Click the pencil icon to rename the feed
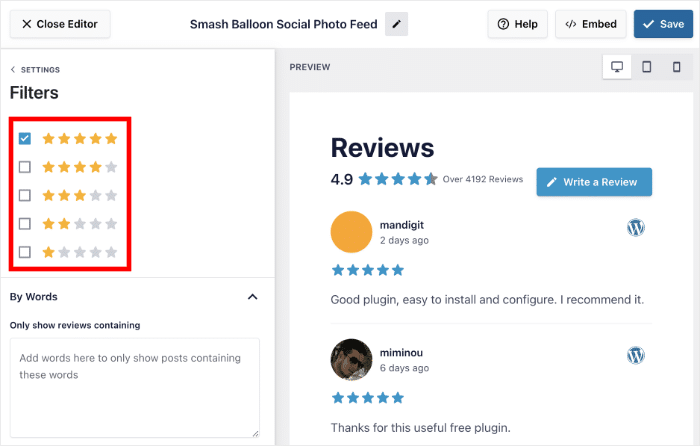700x446 pixels. pyautogui.click(x=396, y=24)
